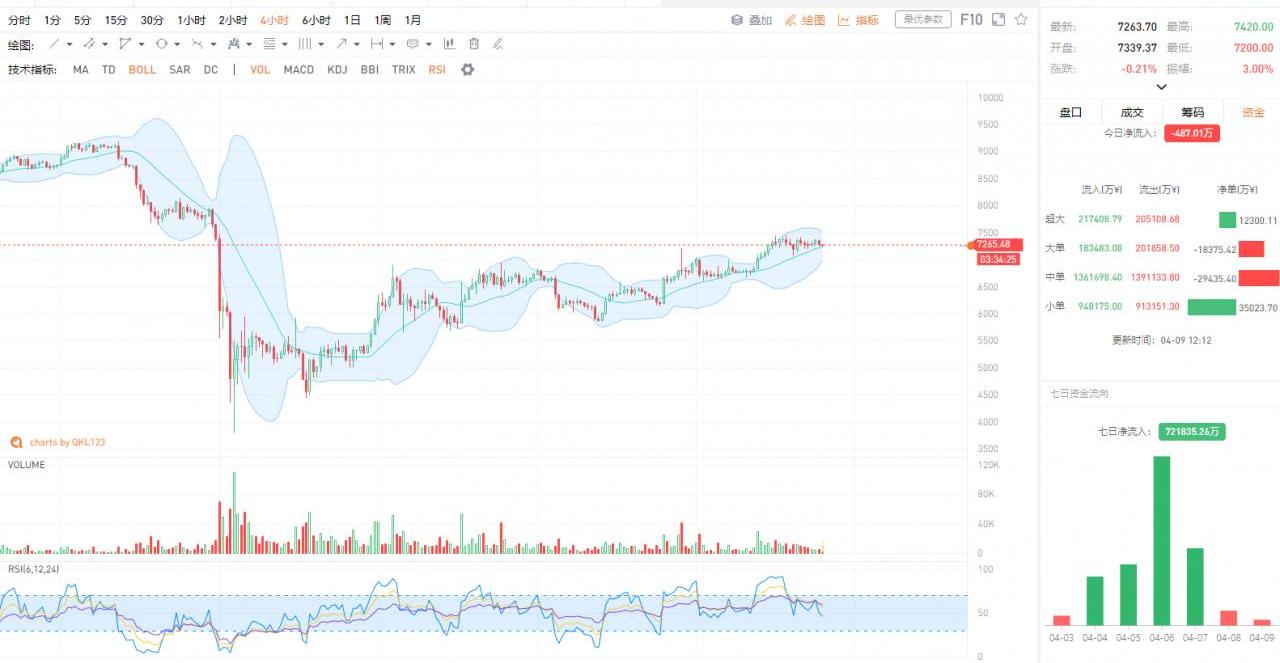This screenshot has height=663, width=1280.
Task: Open the F10 info page
Action: point(971,20)
